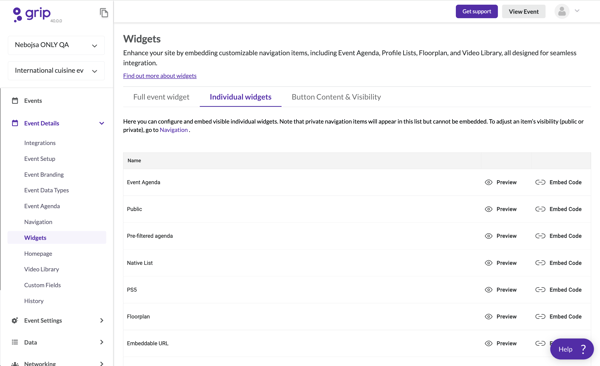
Task: Open Integrations in the sidebar
Action: [40, 143]
